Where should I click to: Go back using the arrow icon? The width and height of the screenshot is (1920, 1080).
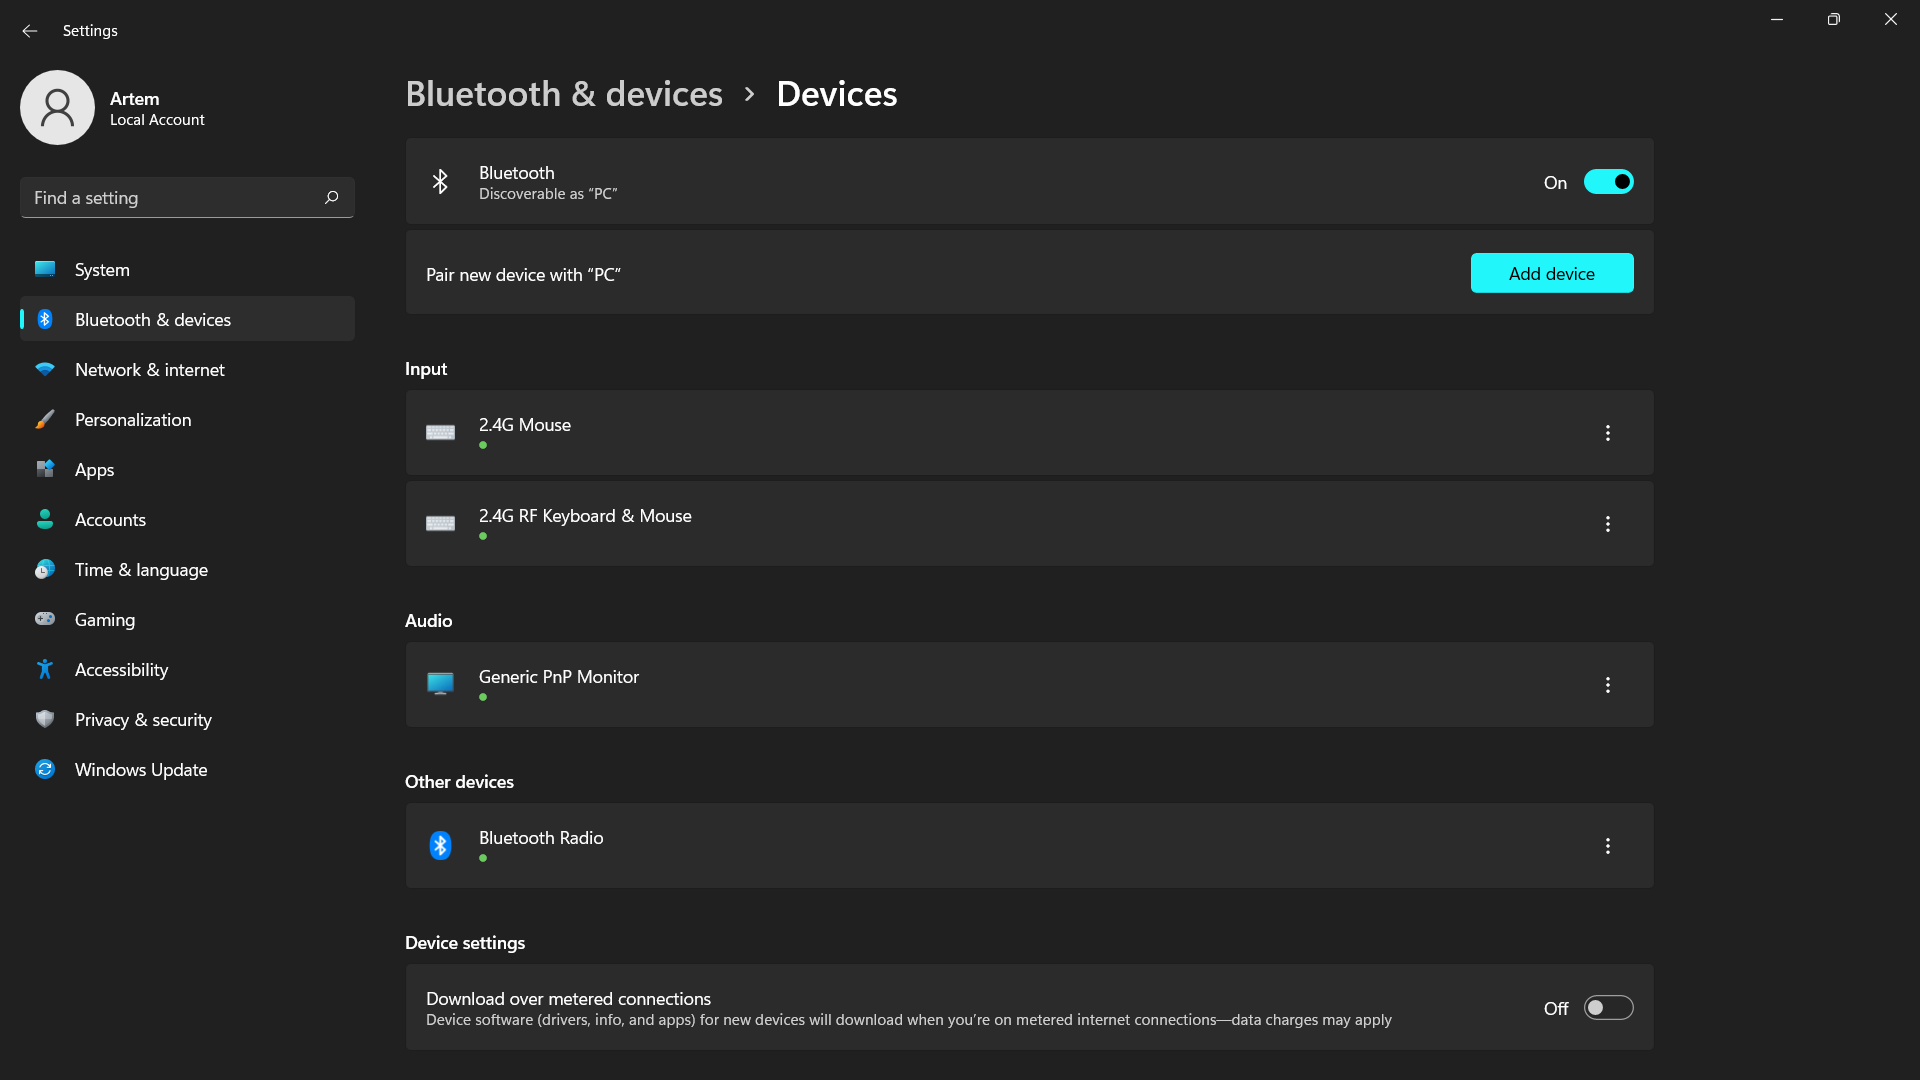30,31
